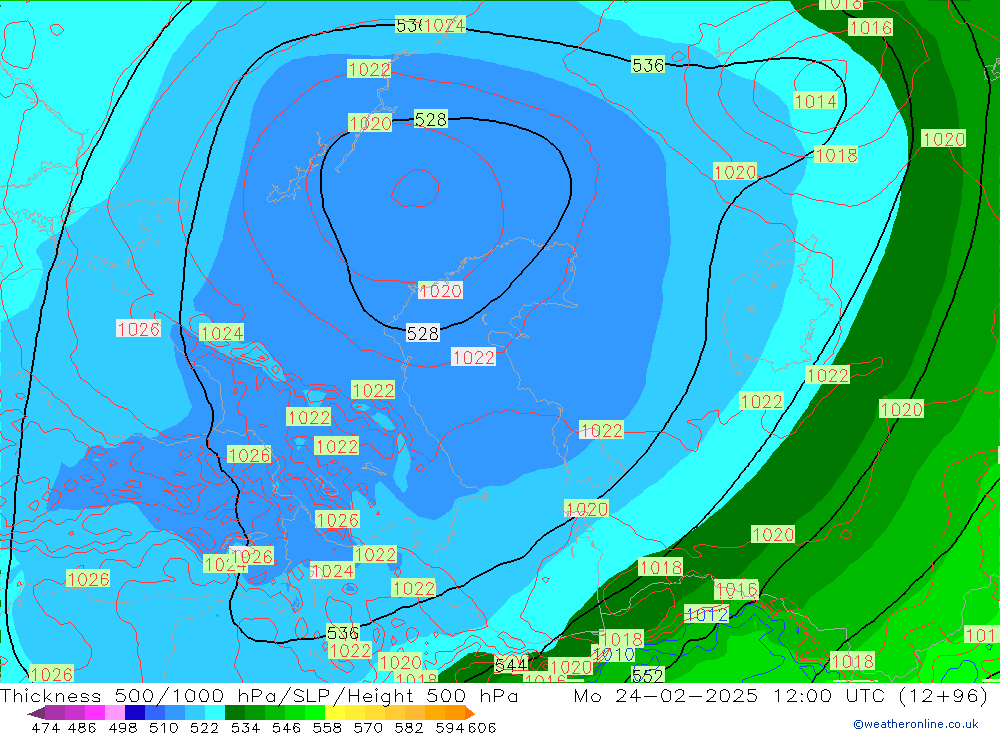Click the legend value 474
This screenshot has width=1000, height=733.
tap(46, 727)
